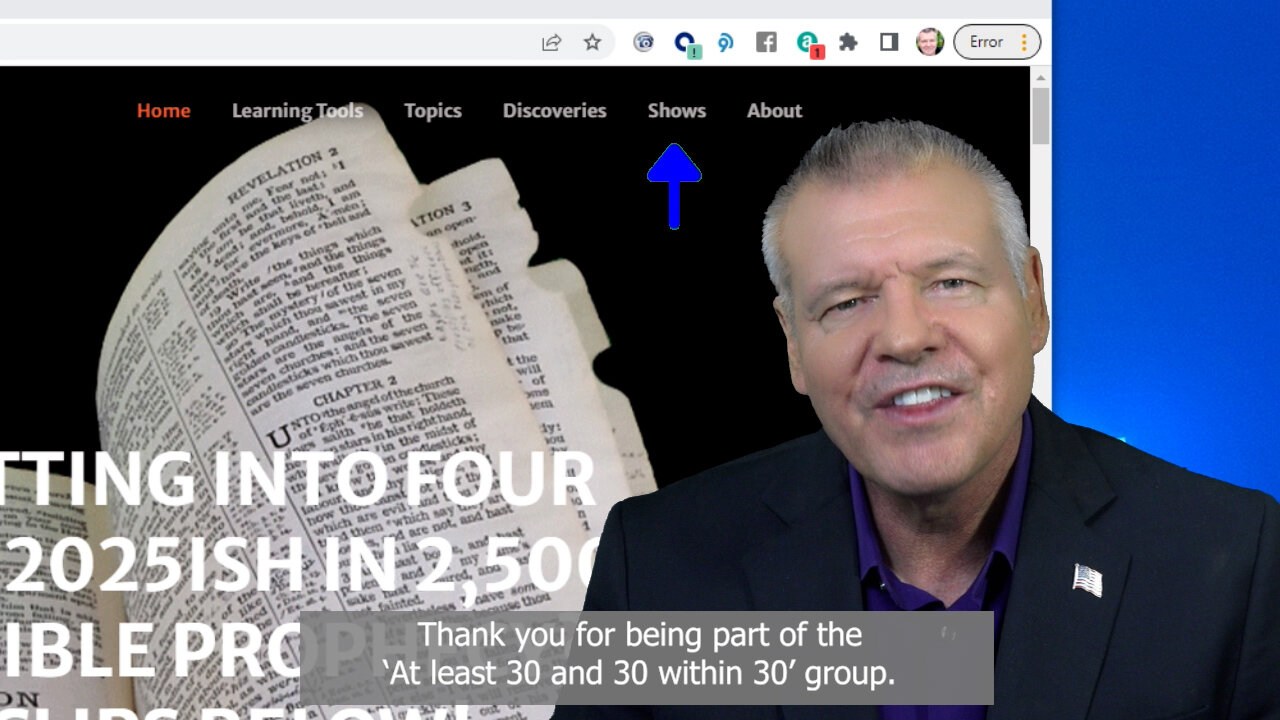The height and width of the screenshot is (720, 1280).
Task: Open the green 'a' extension with red badge
Action: click(x=808, y=44)
